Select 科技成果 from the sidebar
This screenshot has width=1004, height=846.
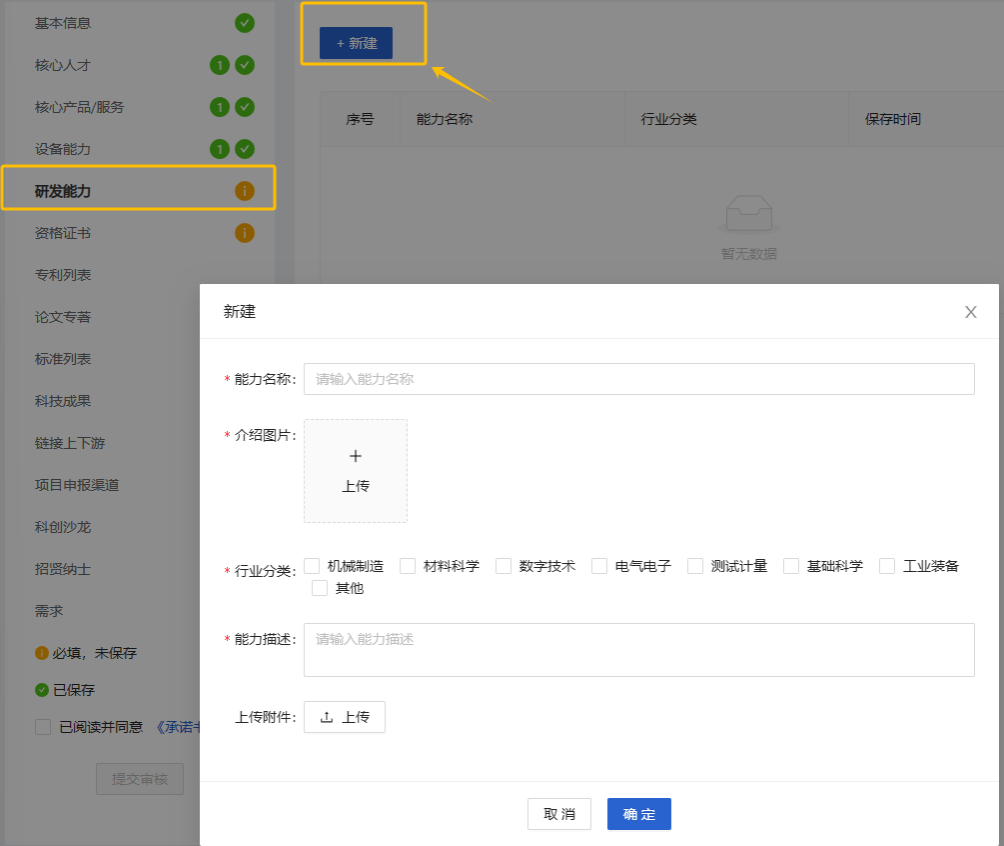[63, 401]
